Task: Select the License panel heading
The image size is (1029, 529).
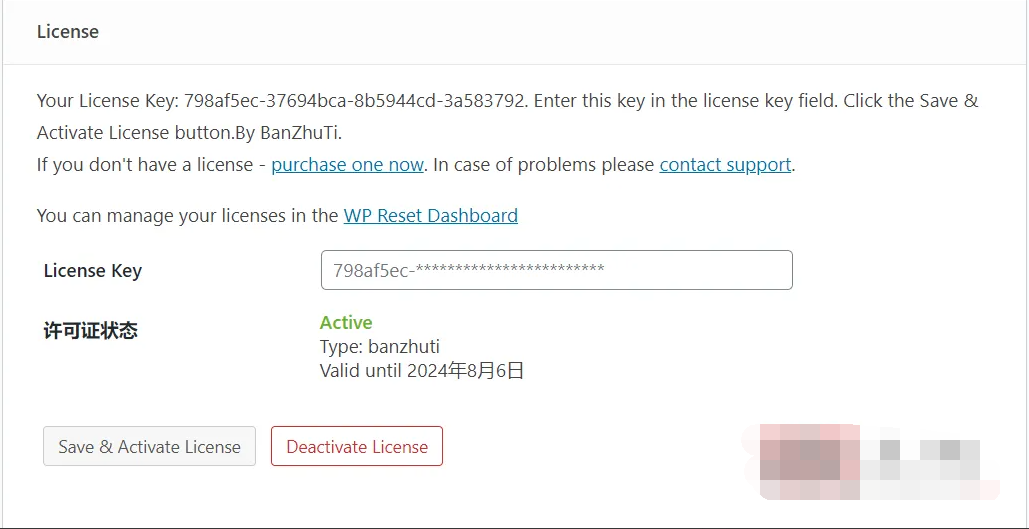Action: click(68, 32)
